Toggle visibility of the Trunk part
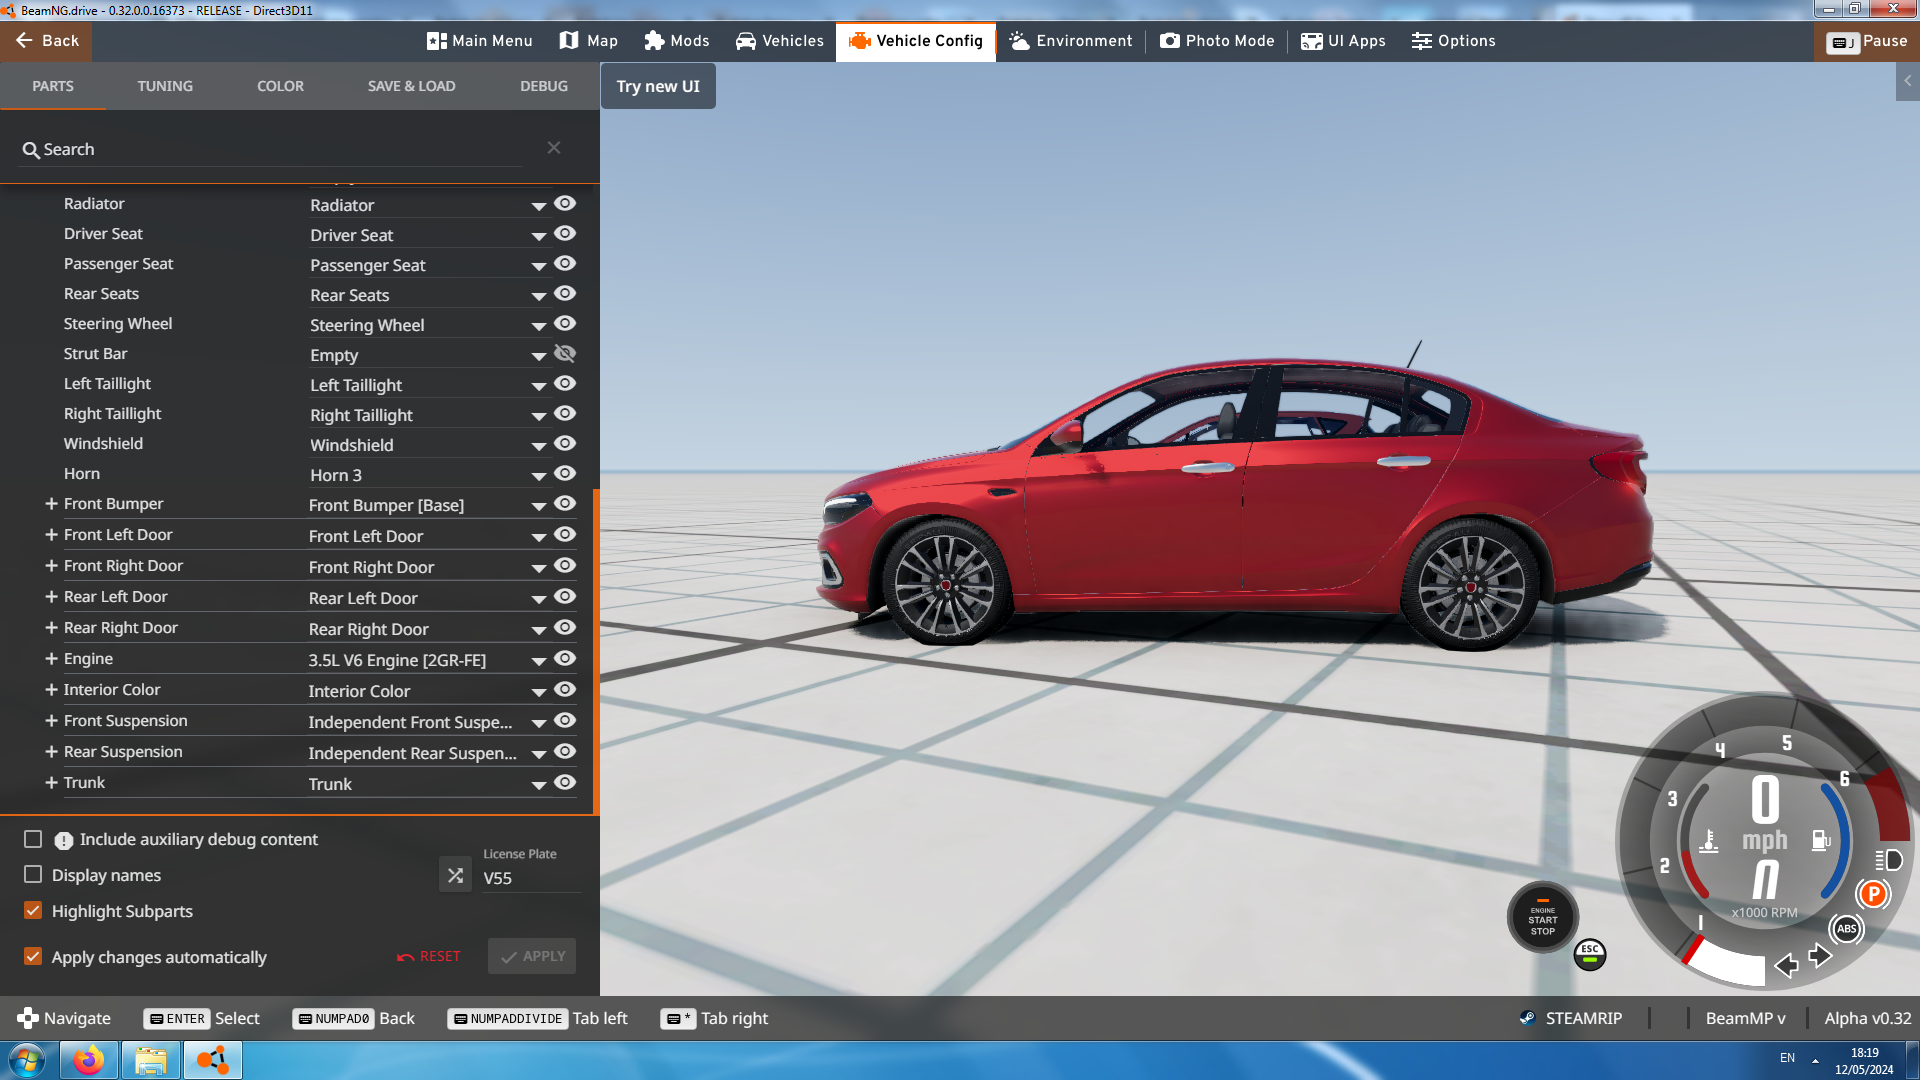Image resolution: width=1920 pixels, height=1080 pixels. click(x=565, y=782)
